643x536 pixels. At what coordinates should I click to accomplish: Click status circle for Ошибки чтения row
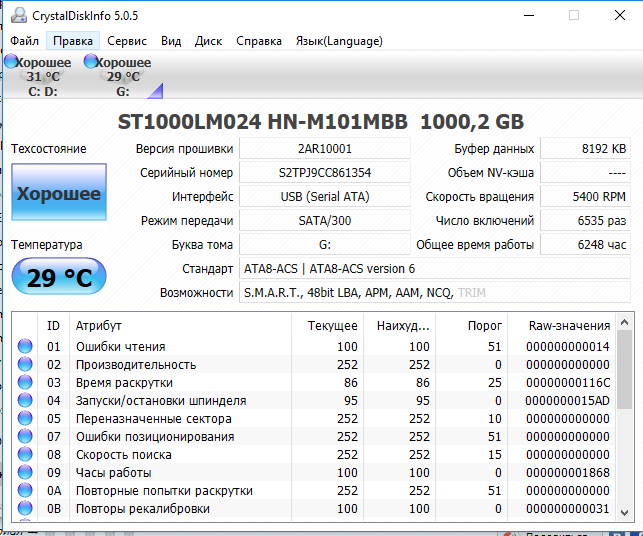[x=26, y=347]
